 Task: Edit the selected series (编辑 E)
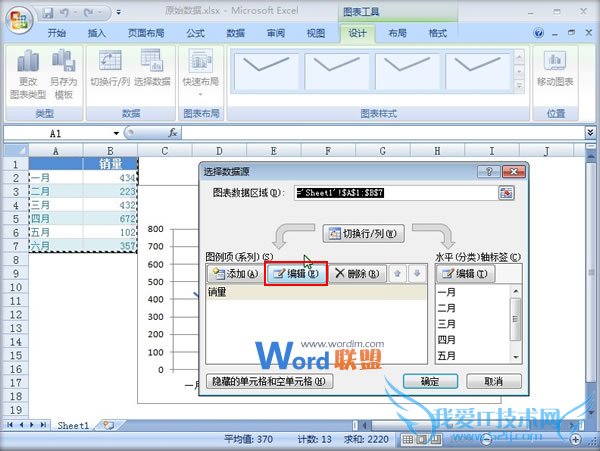coord(296,274)
